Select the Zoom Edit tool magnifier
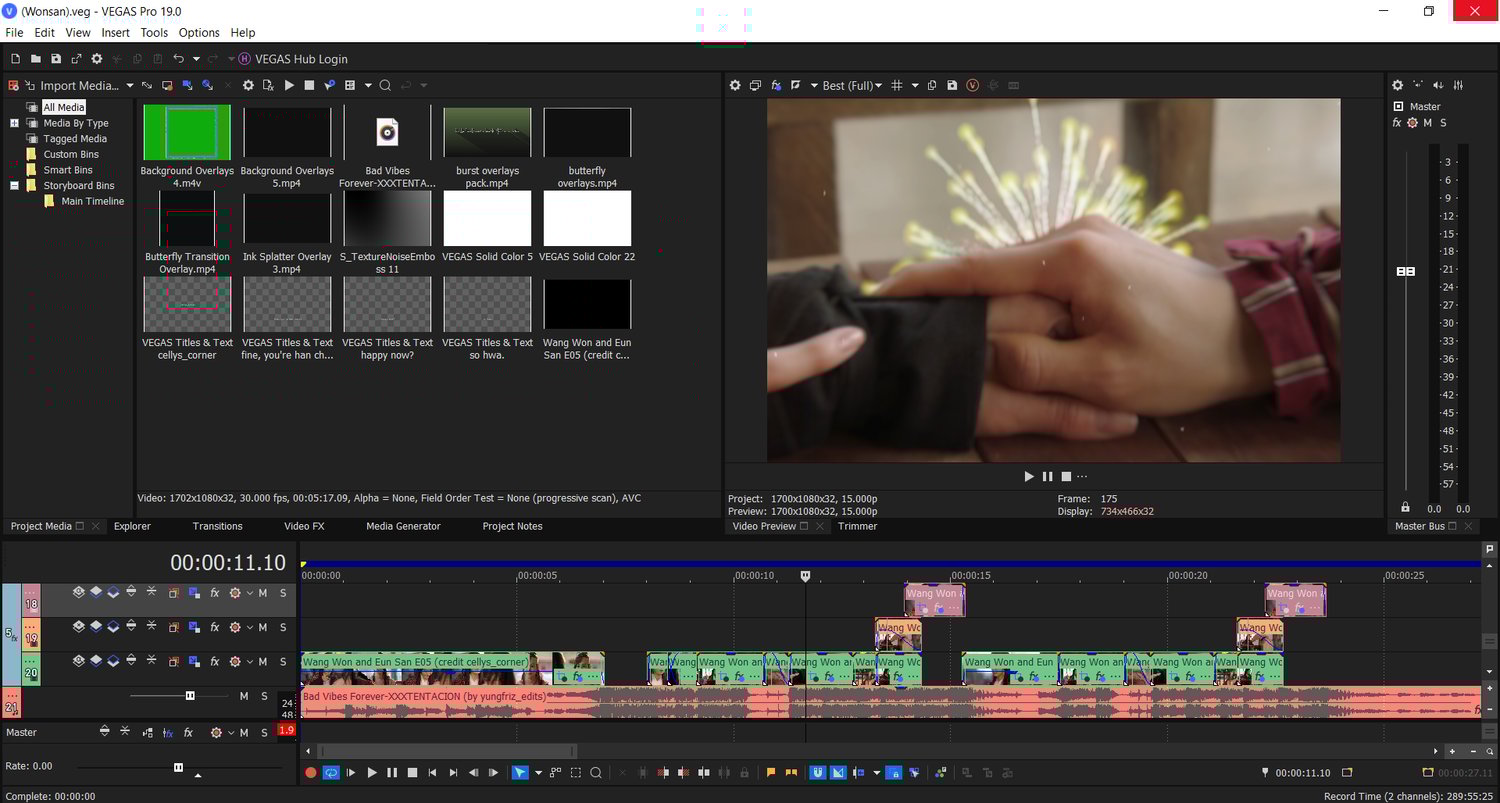The height and width of the screenshot is (803, 1500). tap(596, 773)
